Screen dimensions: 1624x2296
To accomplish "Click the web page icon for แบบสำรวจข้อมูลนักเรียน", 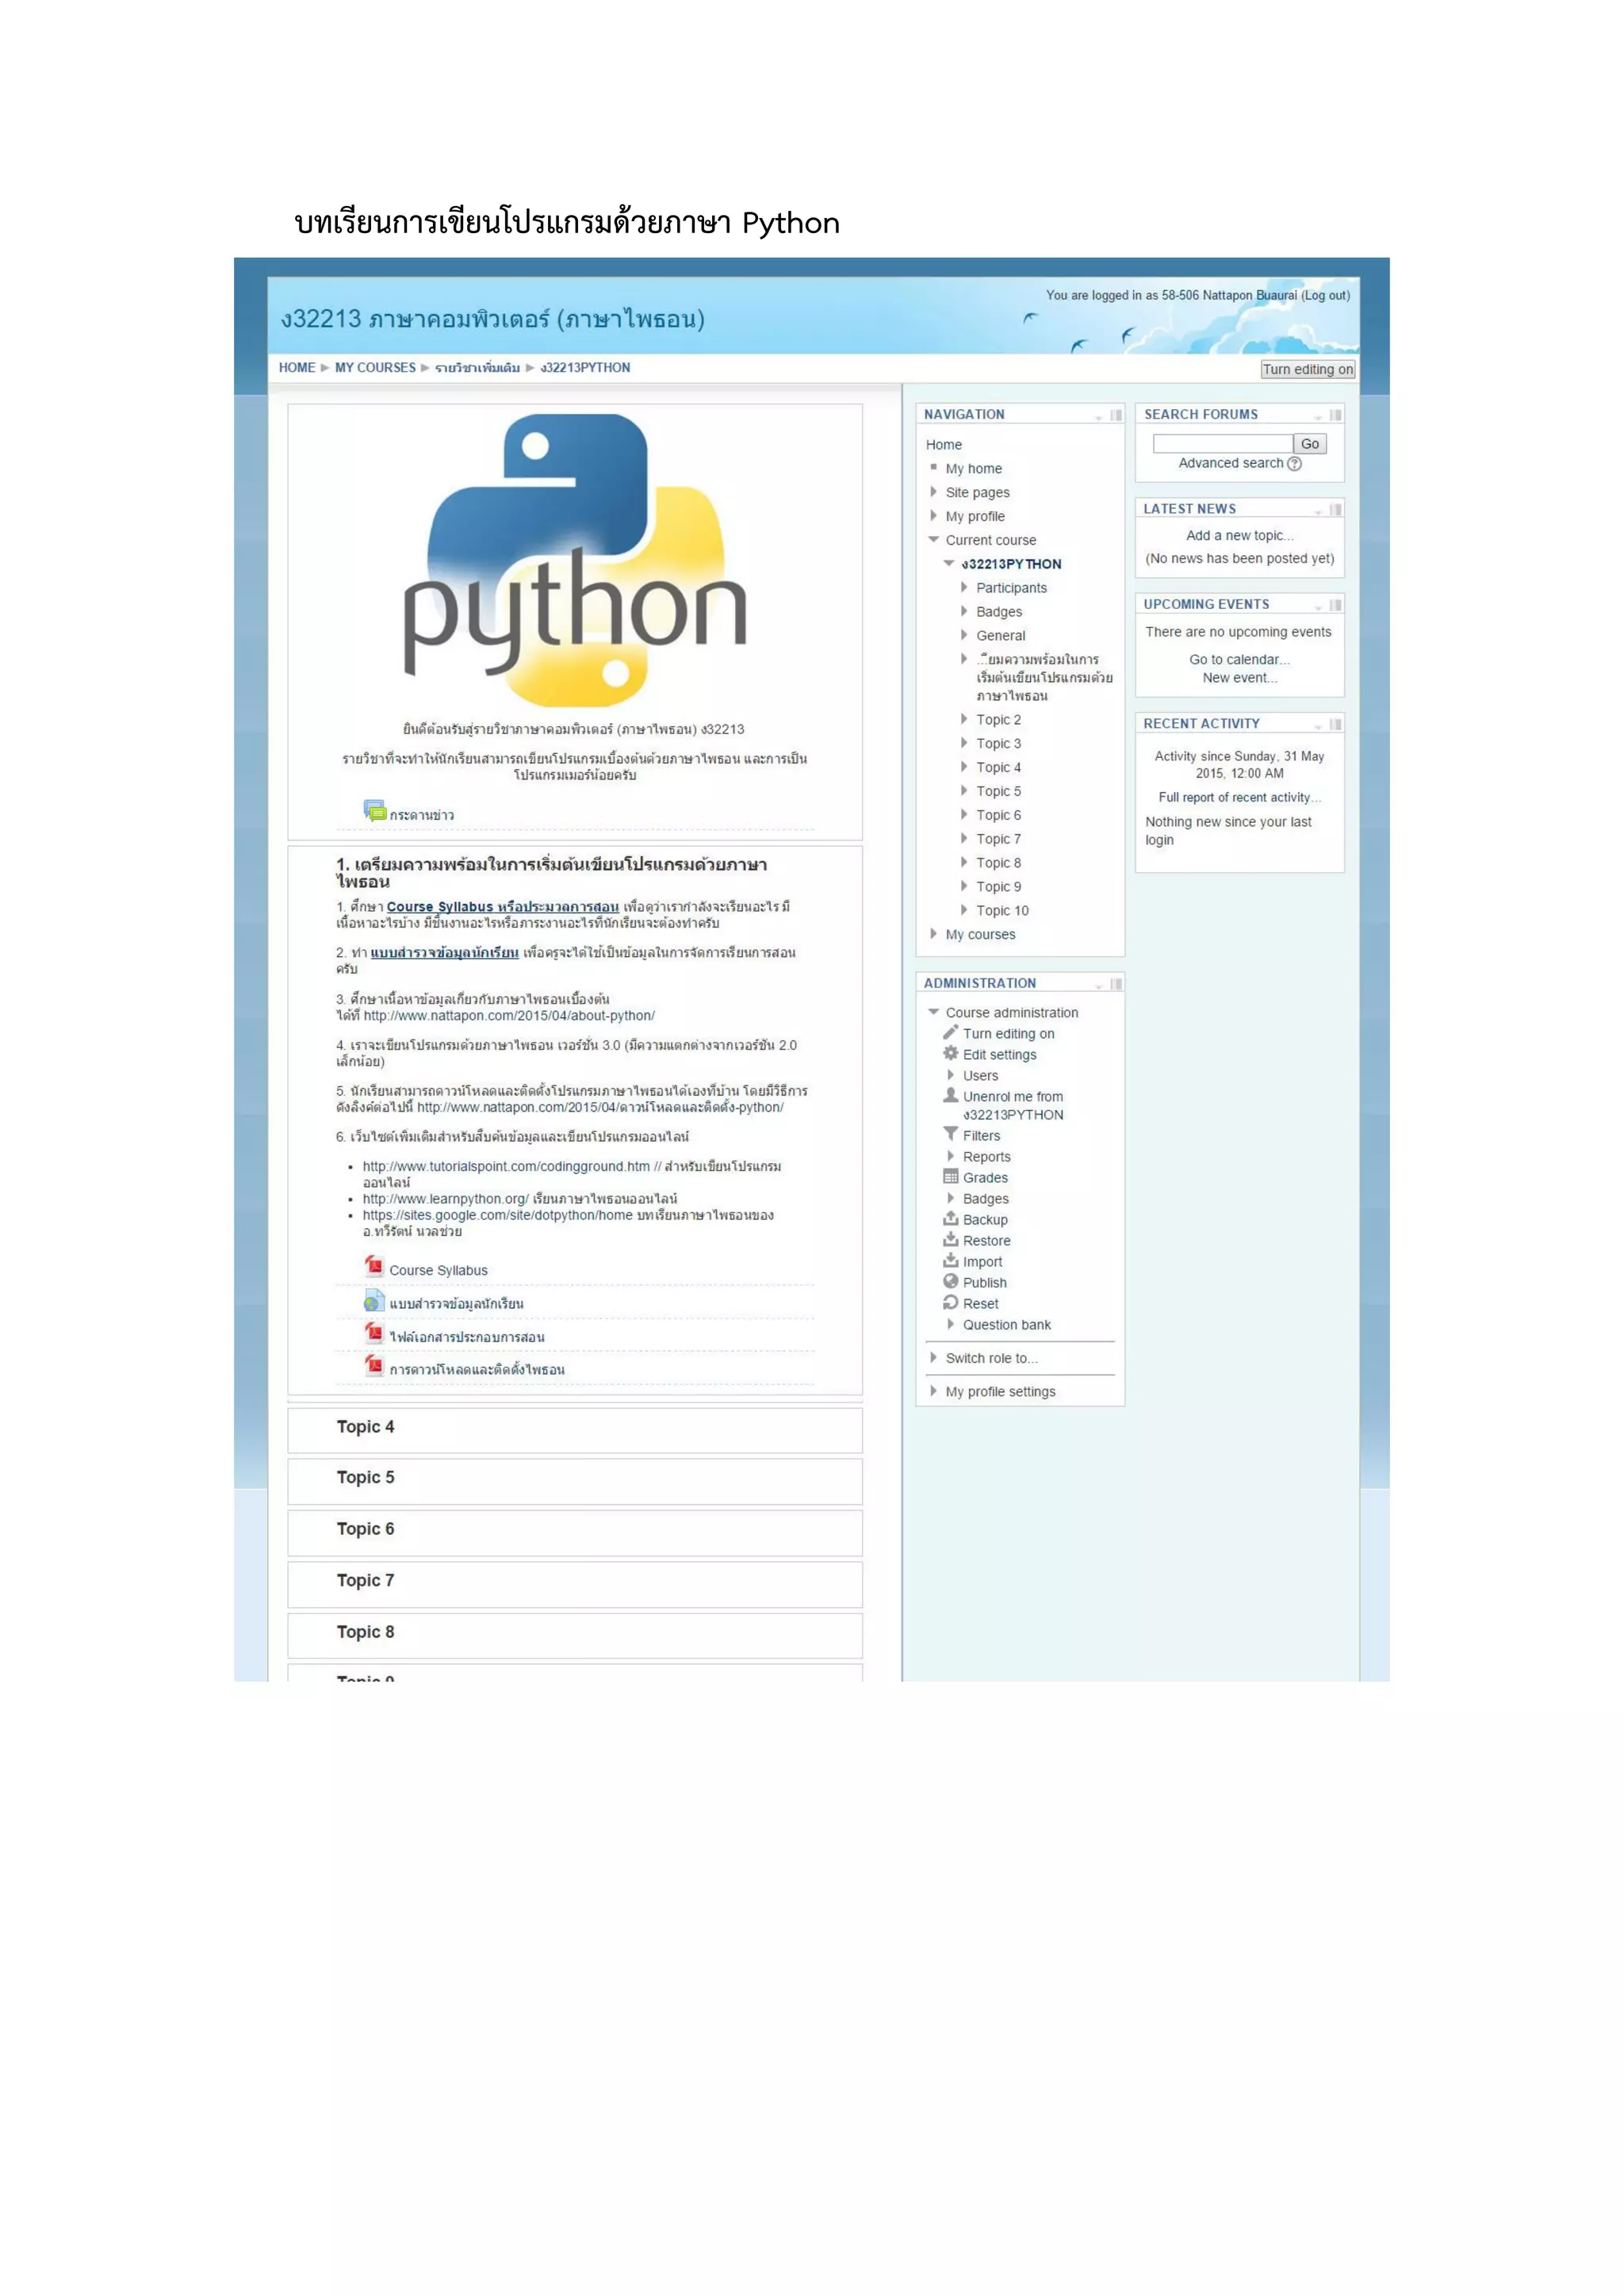I will pos(374,1300).
